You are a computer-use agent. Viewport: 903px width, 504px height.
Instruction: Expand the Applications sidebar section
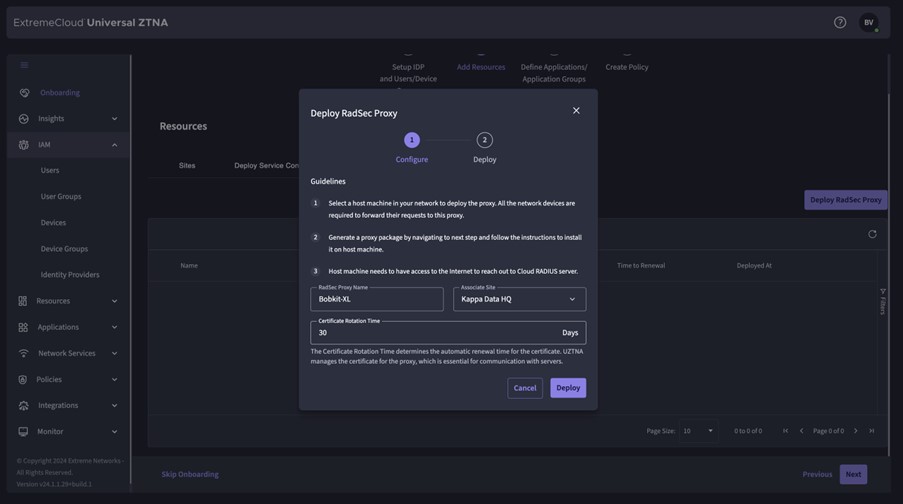tap(114, 327)
